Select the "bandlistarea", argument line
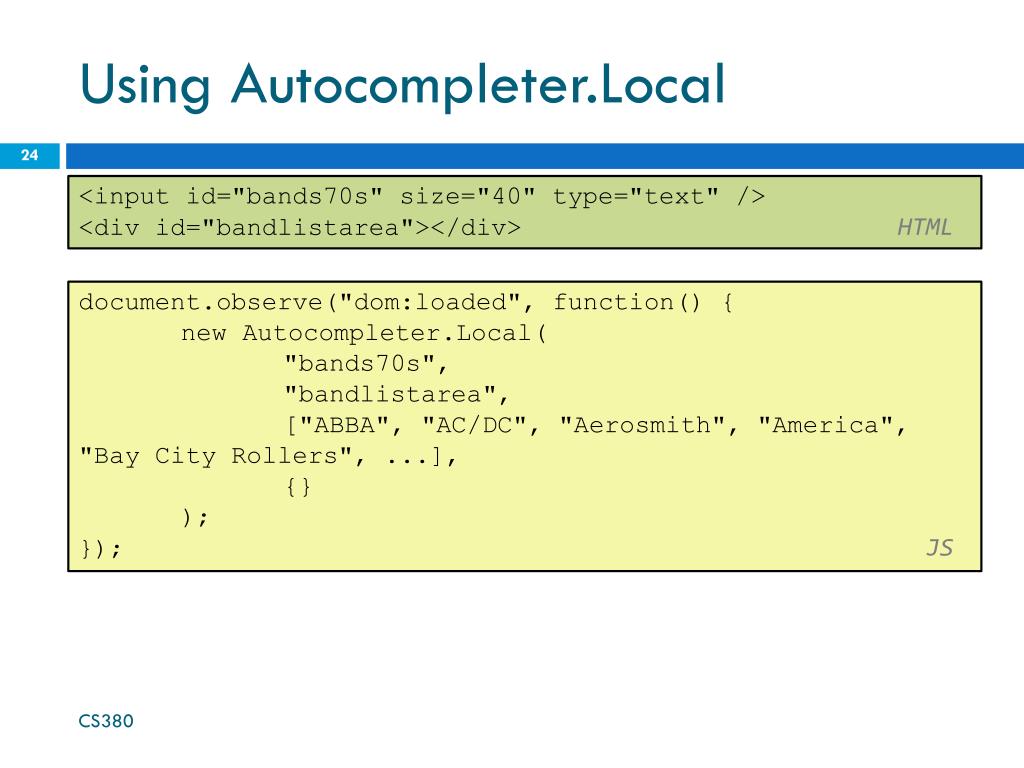 point(396,394)
